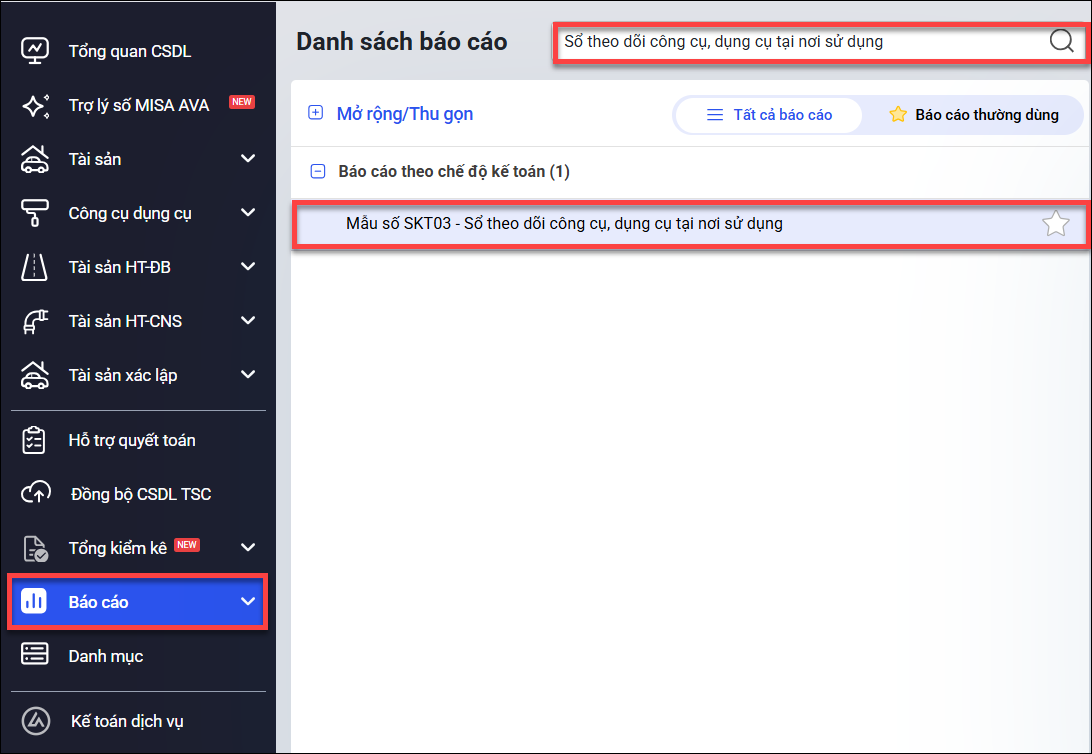Expand Tài sản xác lập chevron

(248, 375)
